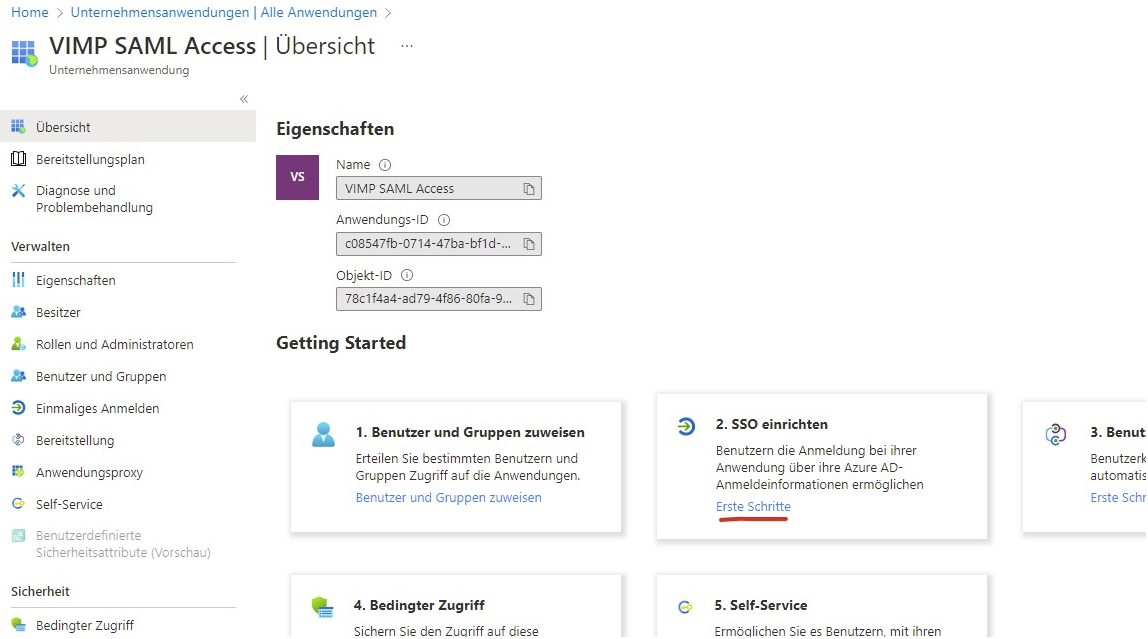Click the shield icon on card 4
Viewport: 1148px width, 639px height.
click(x=322, y=608)
